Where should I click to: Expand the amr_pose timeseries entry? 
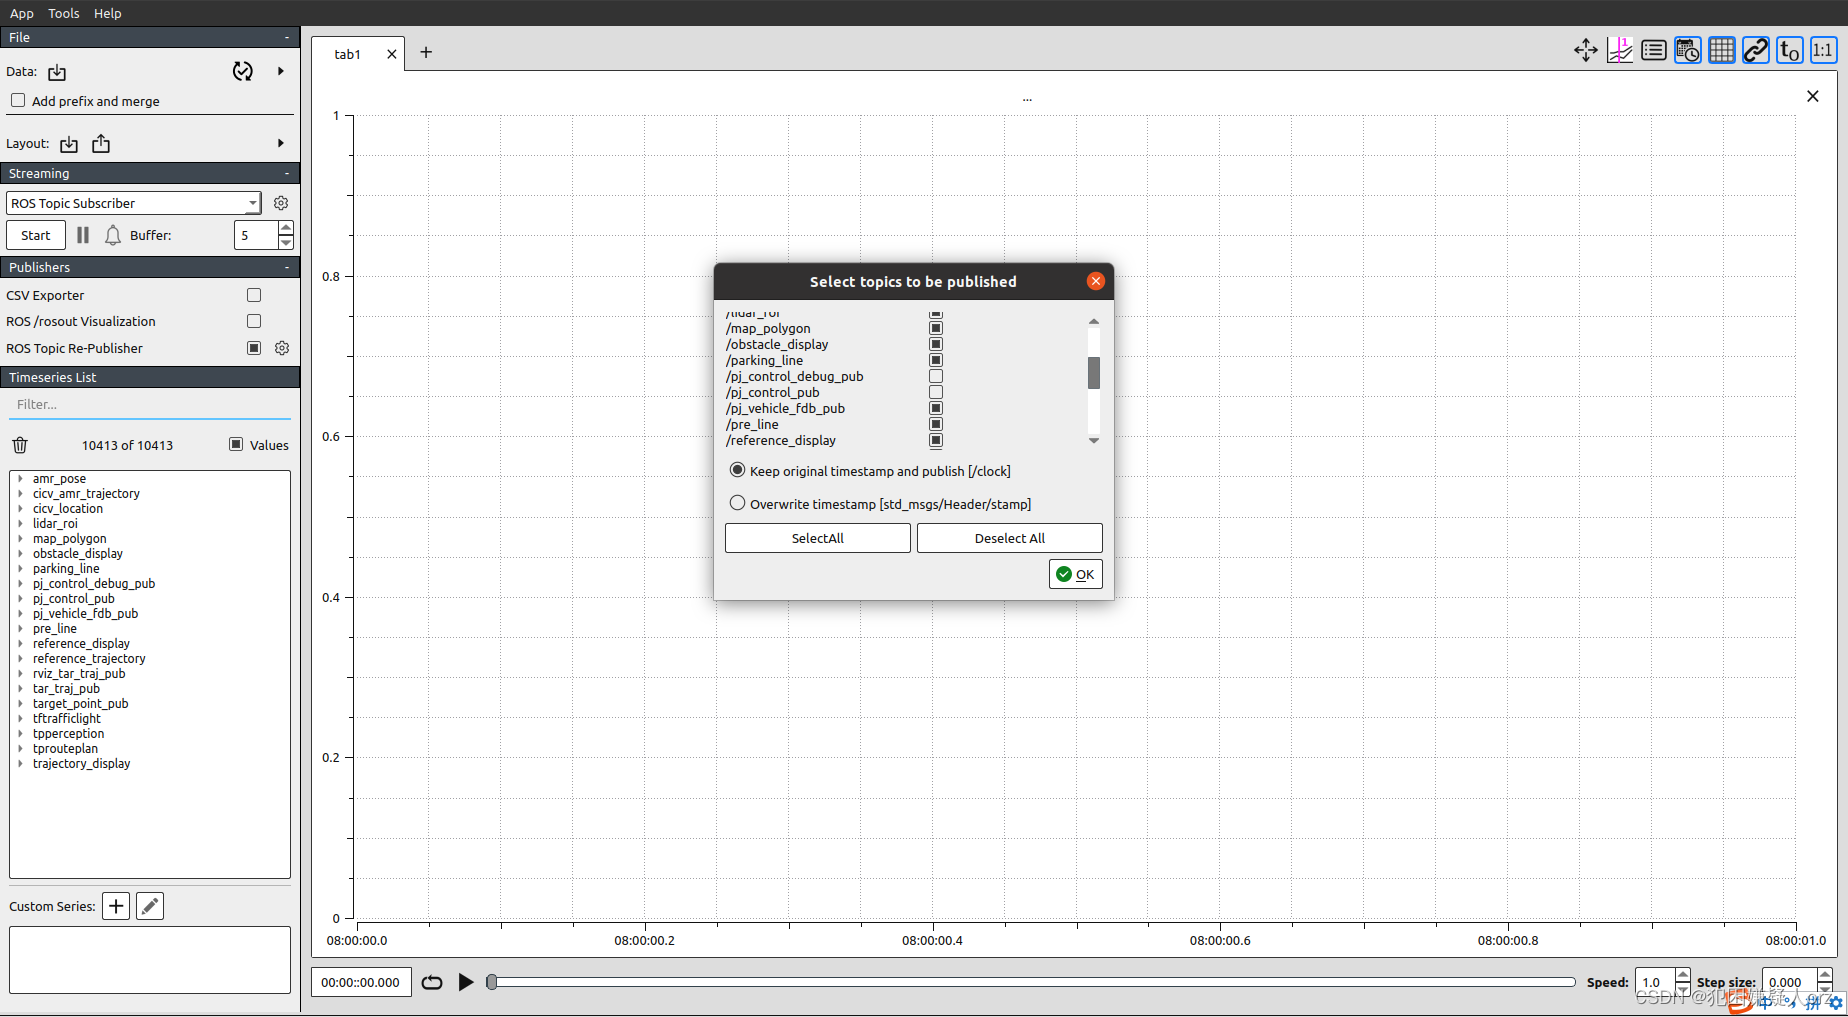click(x=20, y=478)
